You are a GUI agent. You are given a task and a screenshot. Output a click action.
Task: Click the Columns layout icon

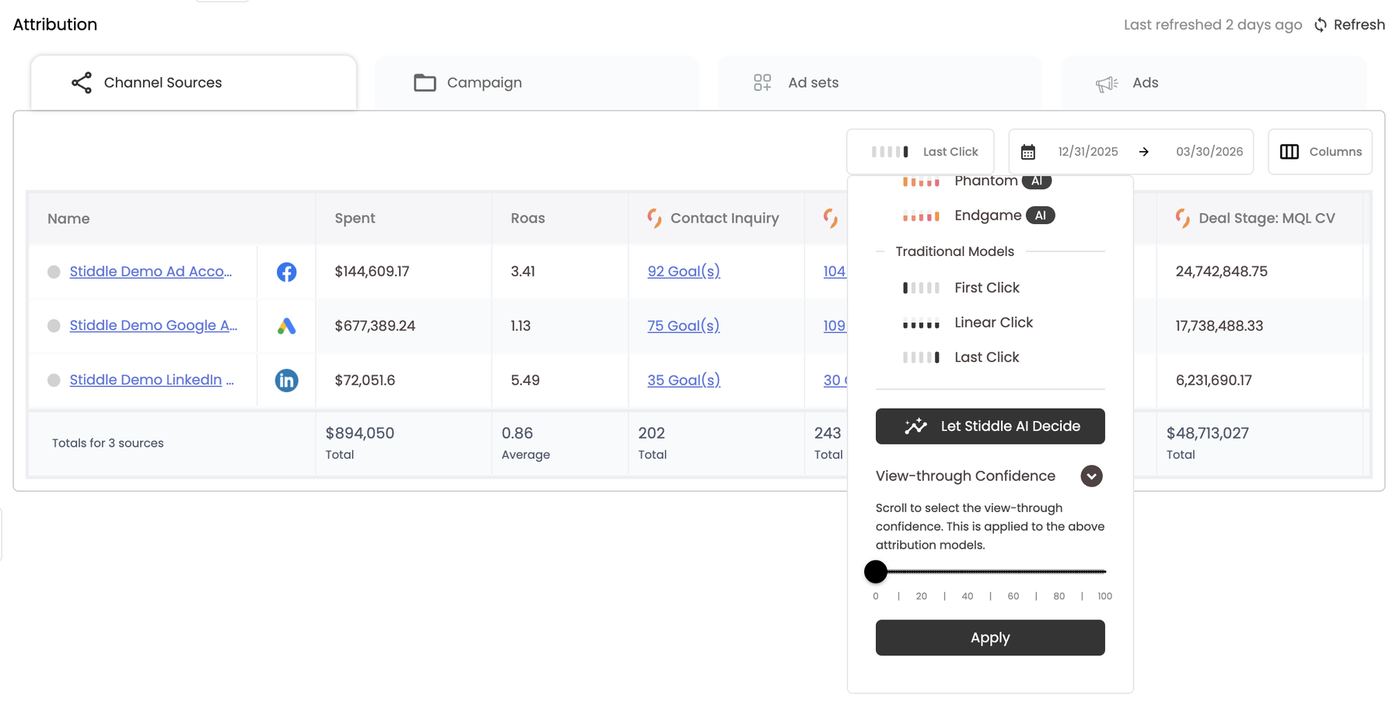[x=1290, y=152]
